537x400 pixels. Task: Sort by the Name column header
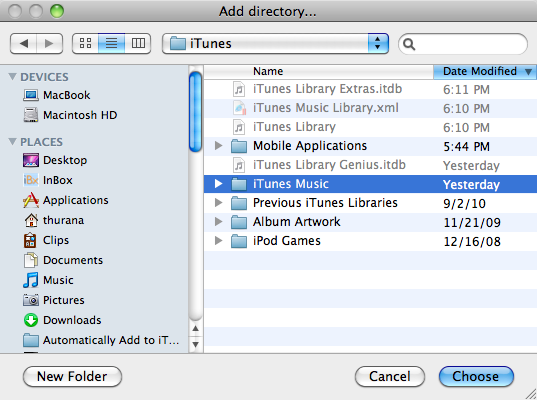click(319, 72)
